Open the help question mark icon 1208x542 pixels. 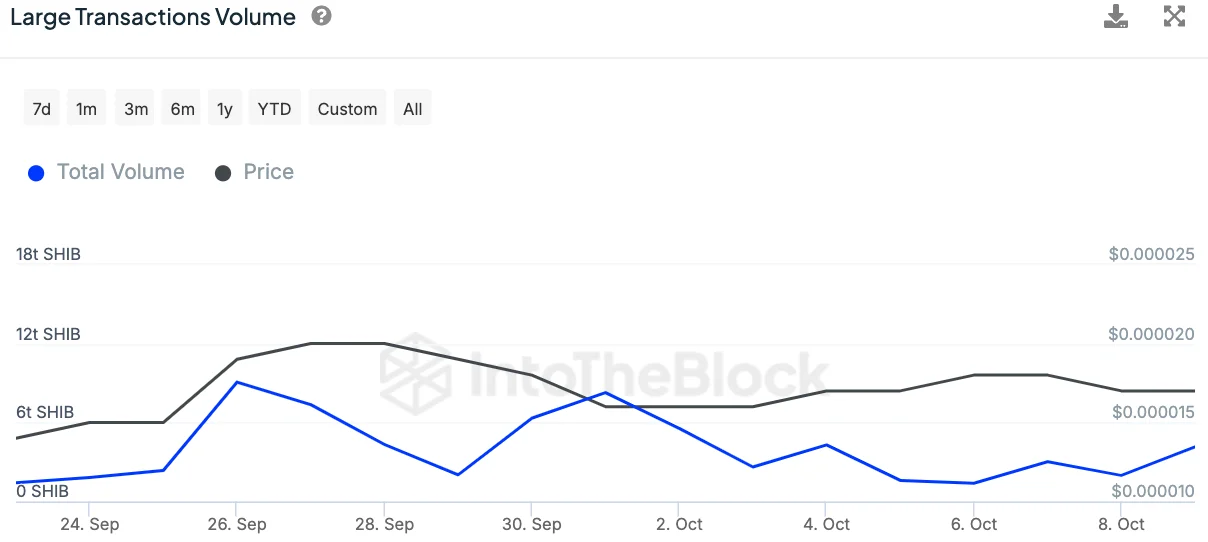(321, 17)
